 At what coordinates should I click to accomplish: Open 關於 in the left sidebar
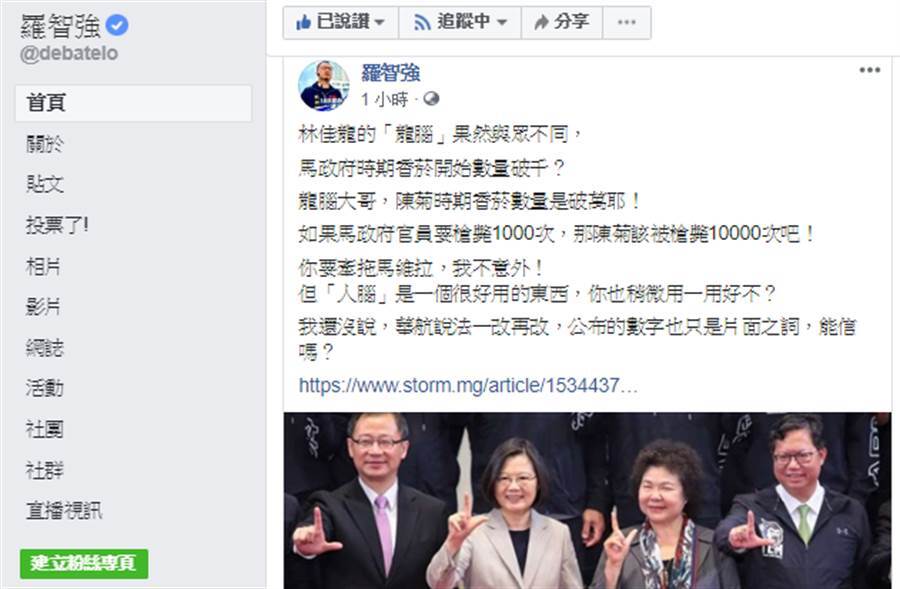point(45,144)
